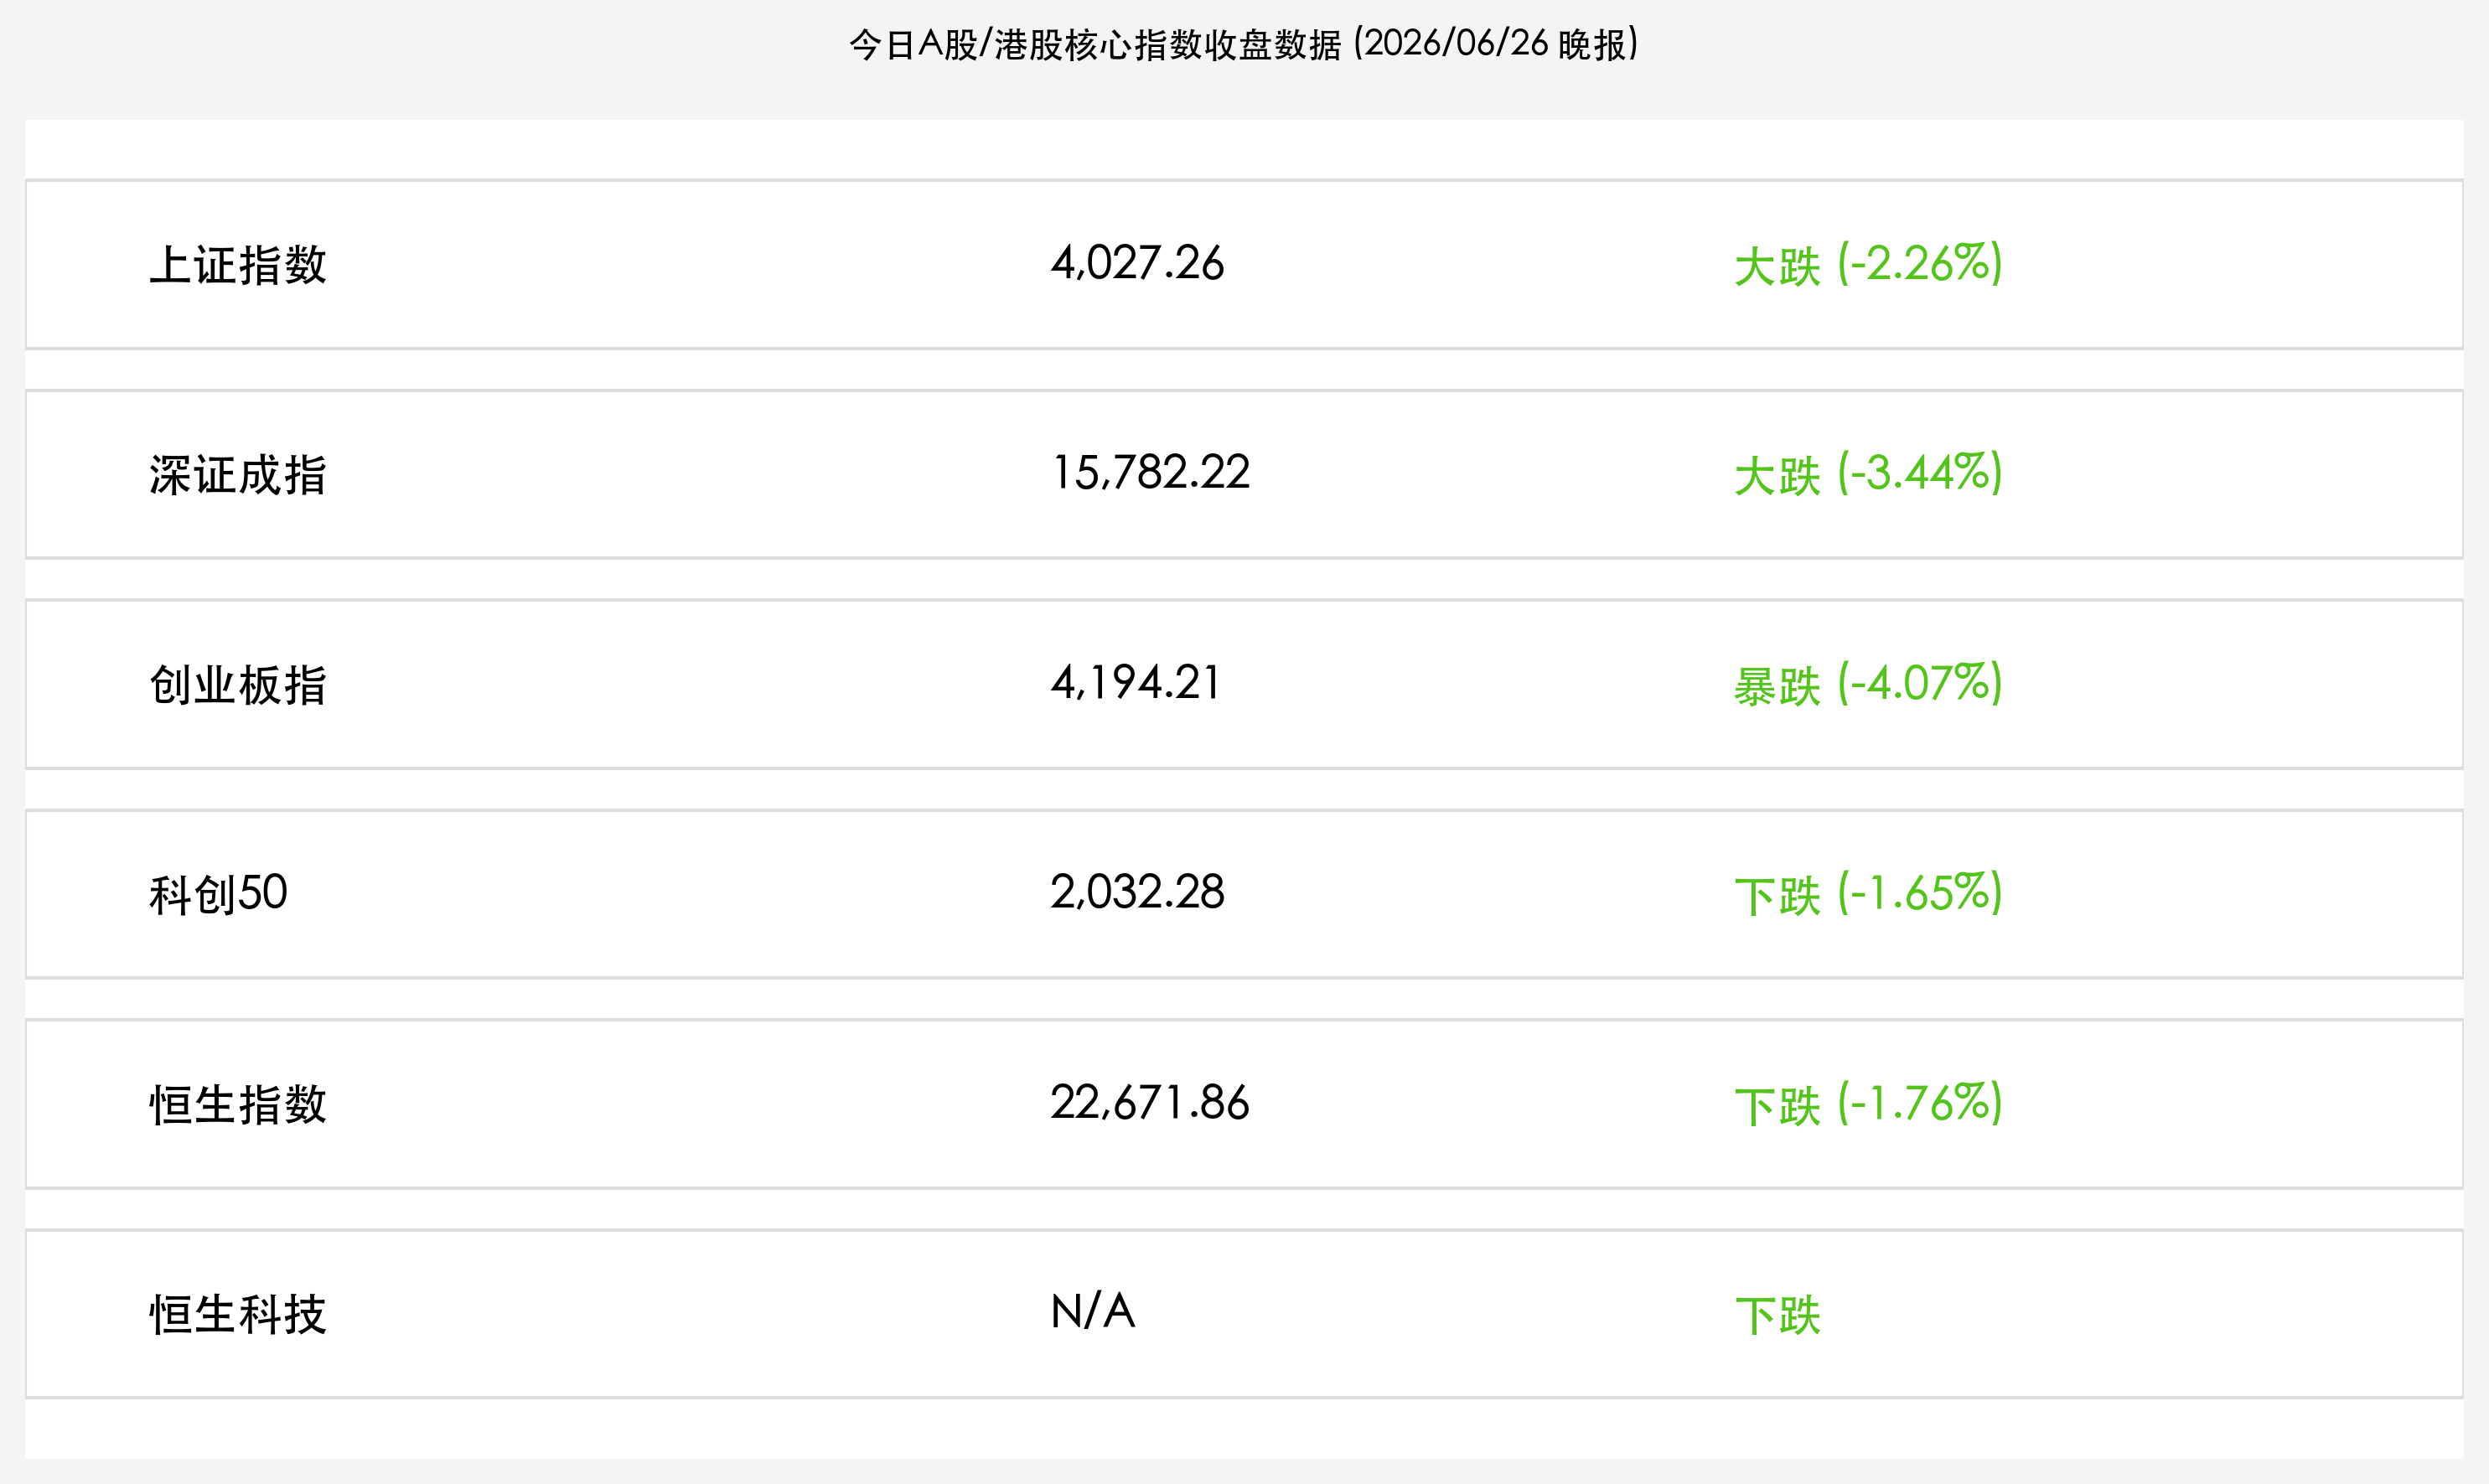The height and width of the screenshot is (1484, 2489).
Task: Select the 22,671.86 closing value
Action: coord(1150,1103)
